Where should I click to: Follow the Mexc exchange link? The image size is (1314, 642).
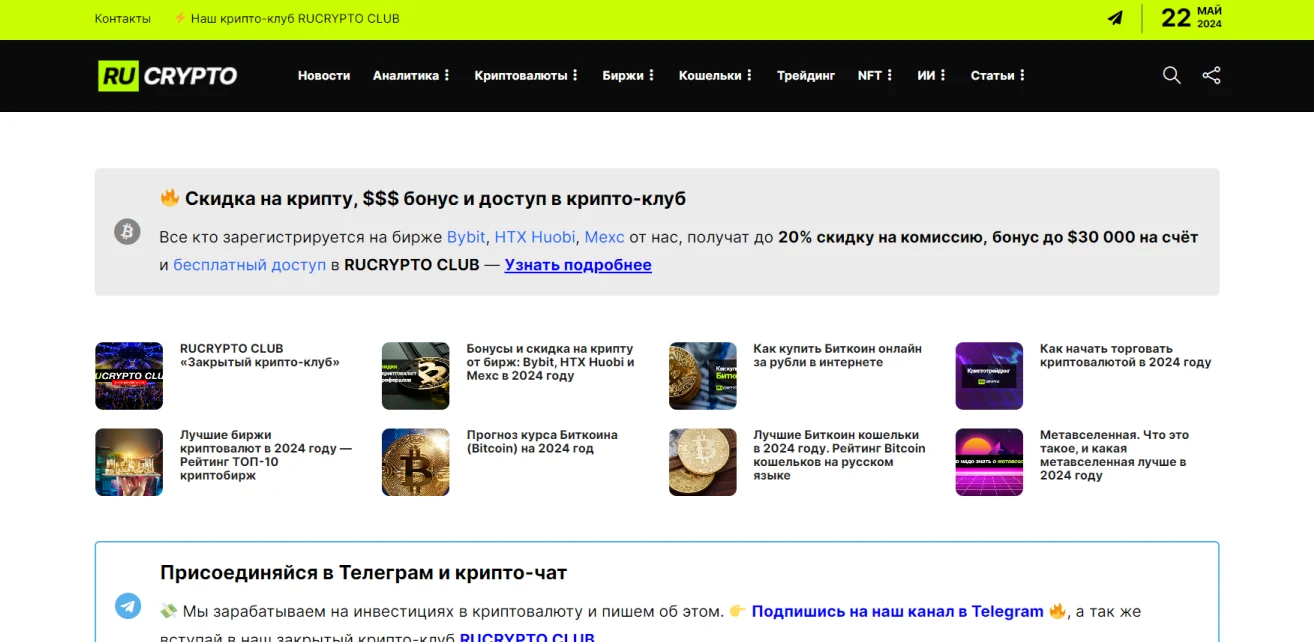coord(604,237)
